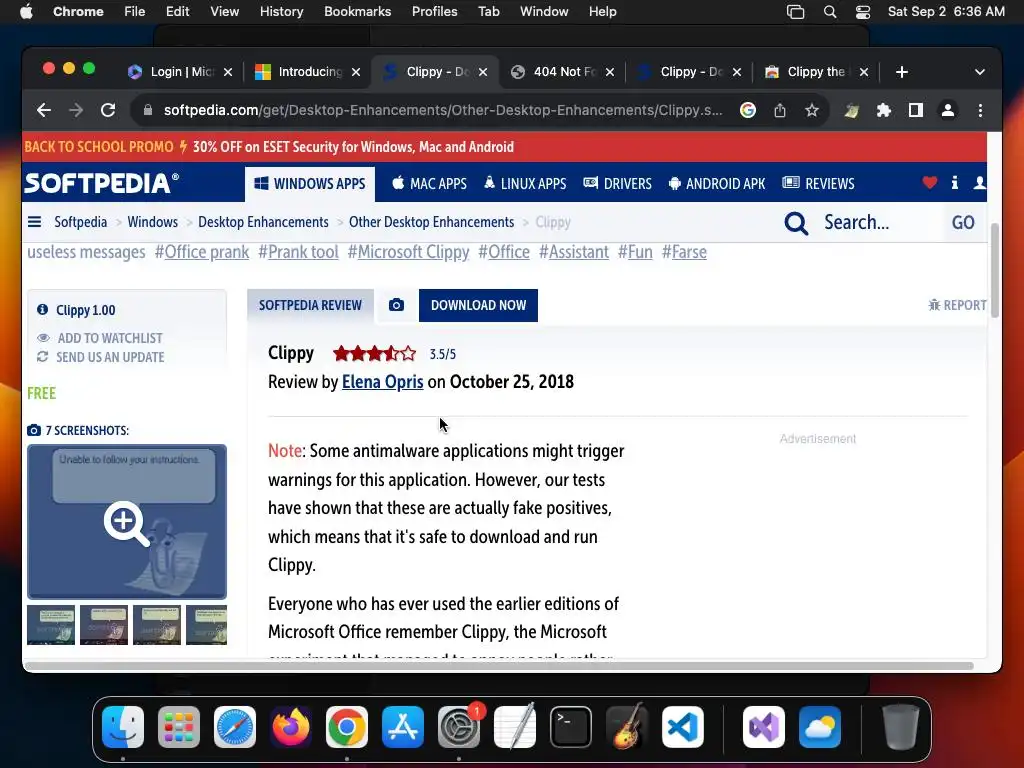
Task: Click the Download Now button
Action: 478,305
